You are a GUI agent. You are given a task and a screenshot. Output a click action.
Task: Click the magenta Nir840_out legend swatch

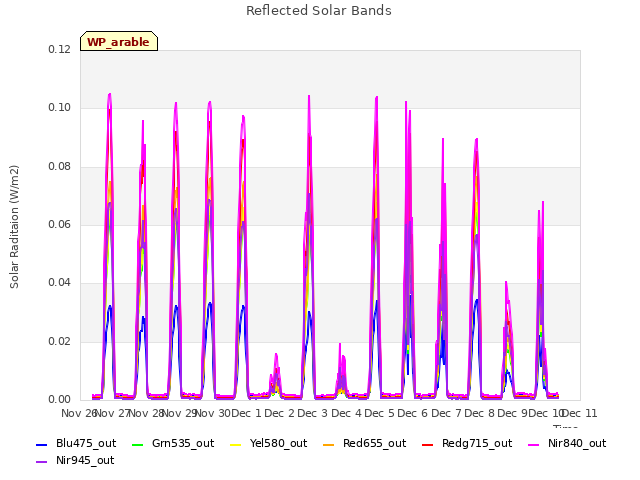534,444
